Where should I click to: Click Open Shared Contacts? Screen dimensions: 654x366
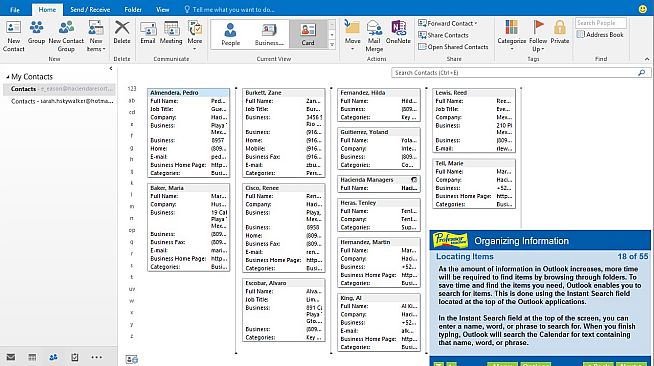pyautogui.click(x=453, y=47)
